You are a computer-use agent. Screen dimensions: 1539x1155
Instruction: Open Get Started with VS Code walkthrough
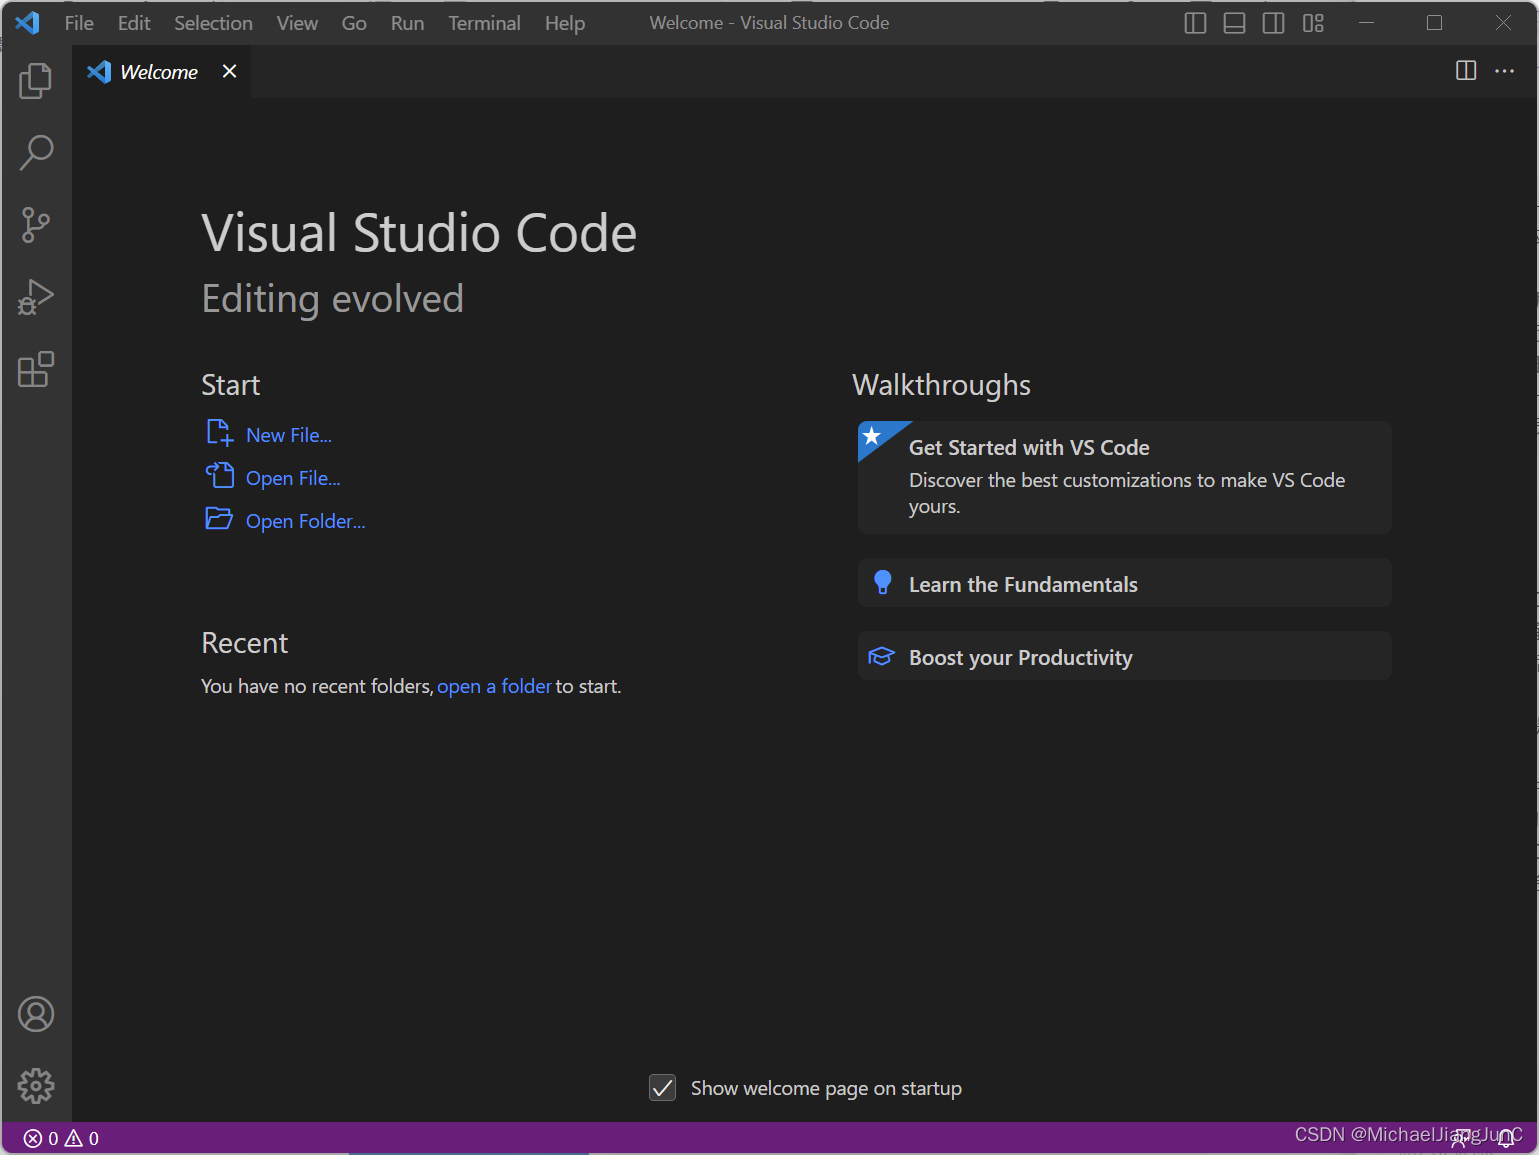point(1124,477)
